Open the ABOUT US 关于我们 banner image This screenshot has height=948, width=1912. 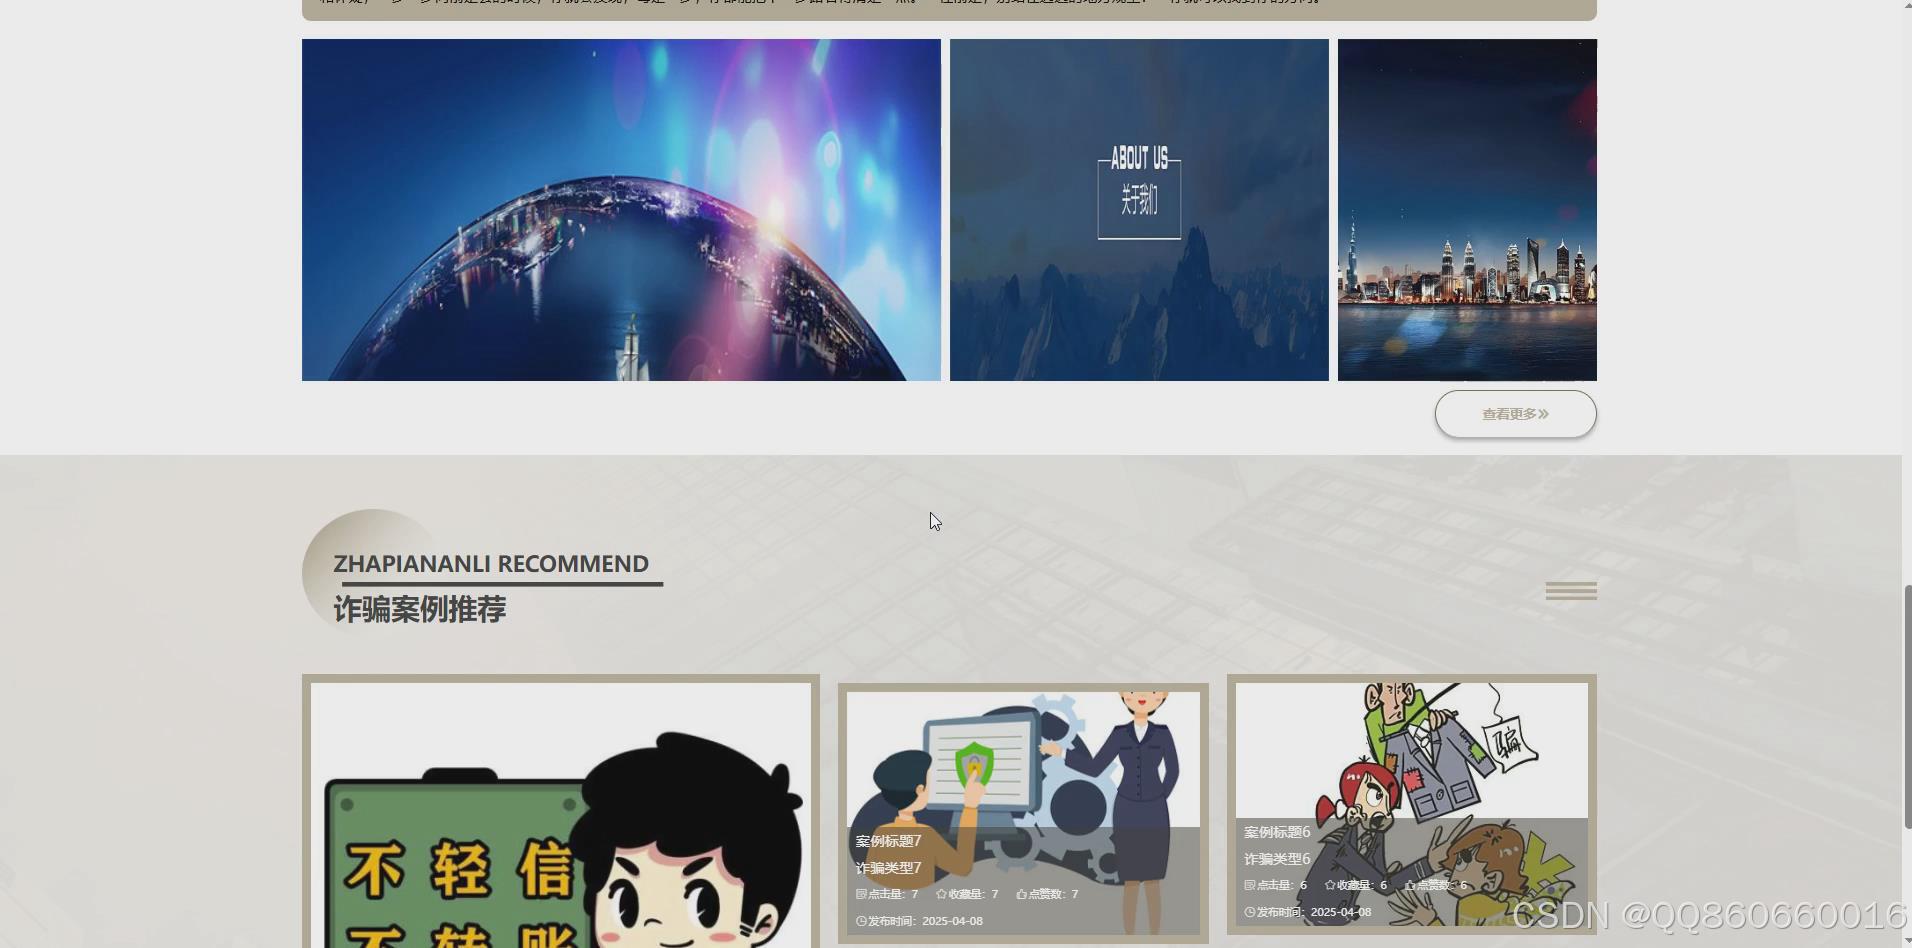pos(1139,210)
